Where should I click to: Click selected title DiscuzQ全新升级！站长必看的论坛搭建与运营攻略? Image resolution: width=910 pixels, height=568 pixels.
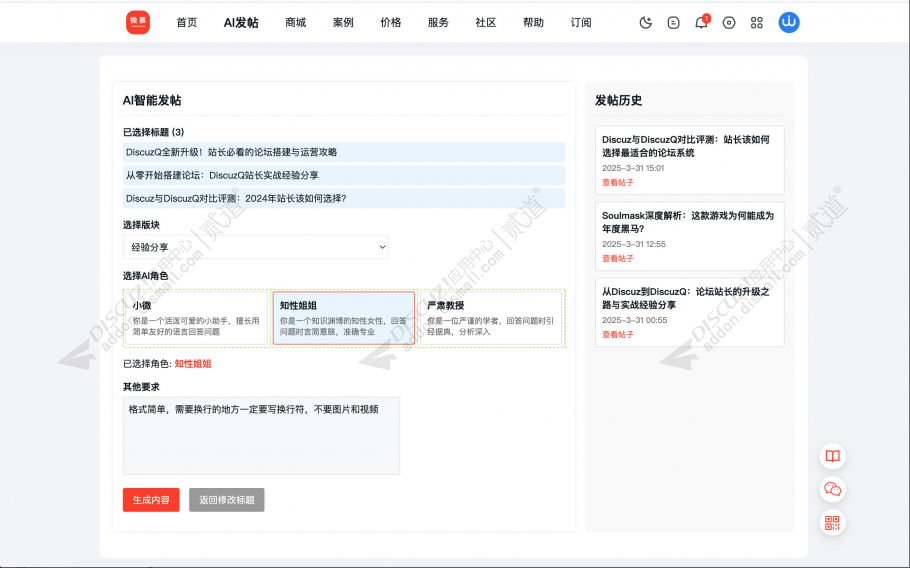344,152
